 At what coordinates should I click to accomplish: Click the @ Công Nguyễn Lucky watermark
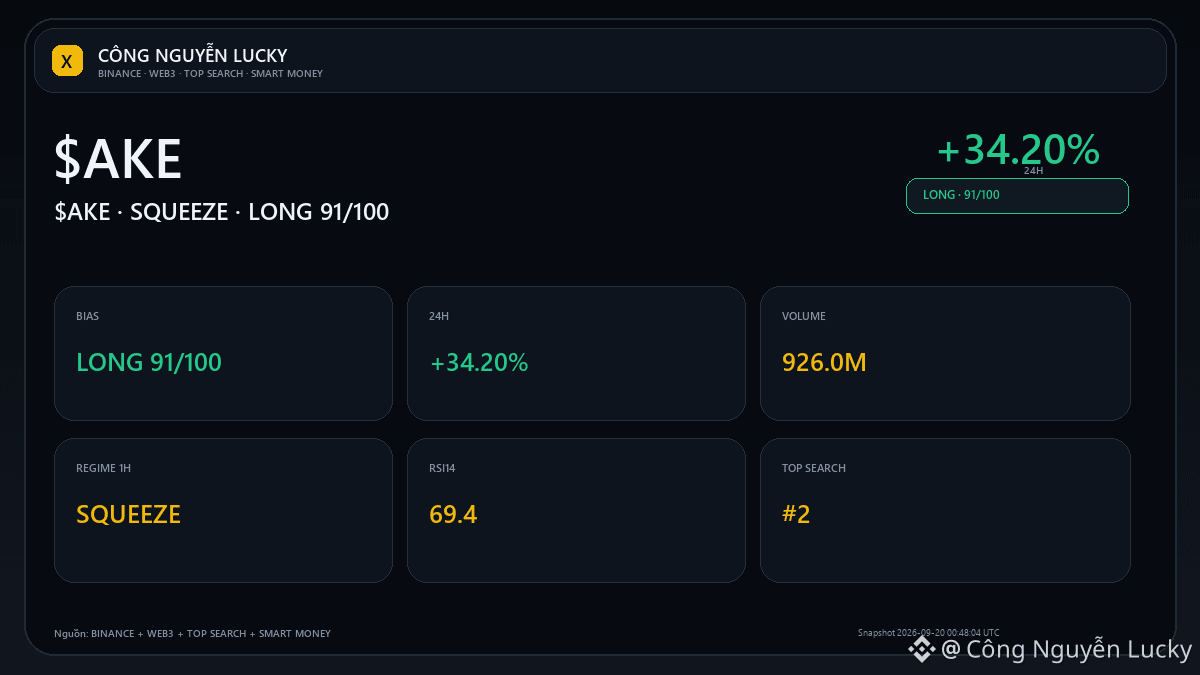click(1067, 650)
